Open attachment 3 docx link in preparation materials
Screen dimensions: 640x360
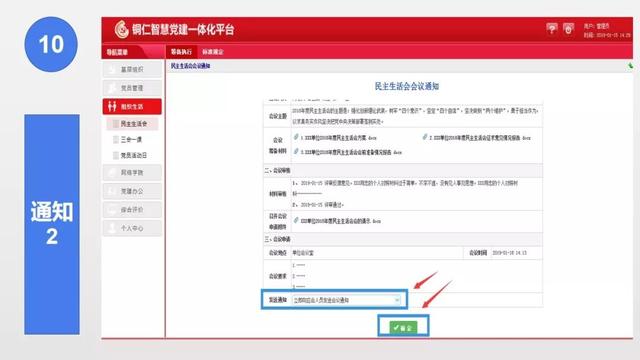(x=351, y=152)
